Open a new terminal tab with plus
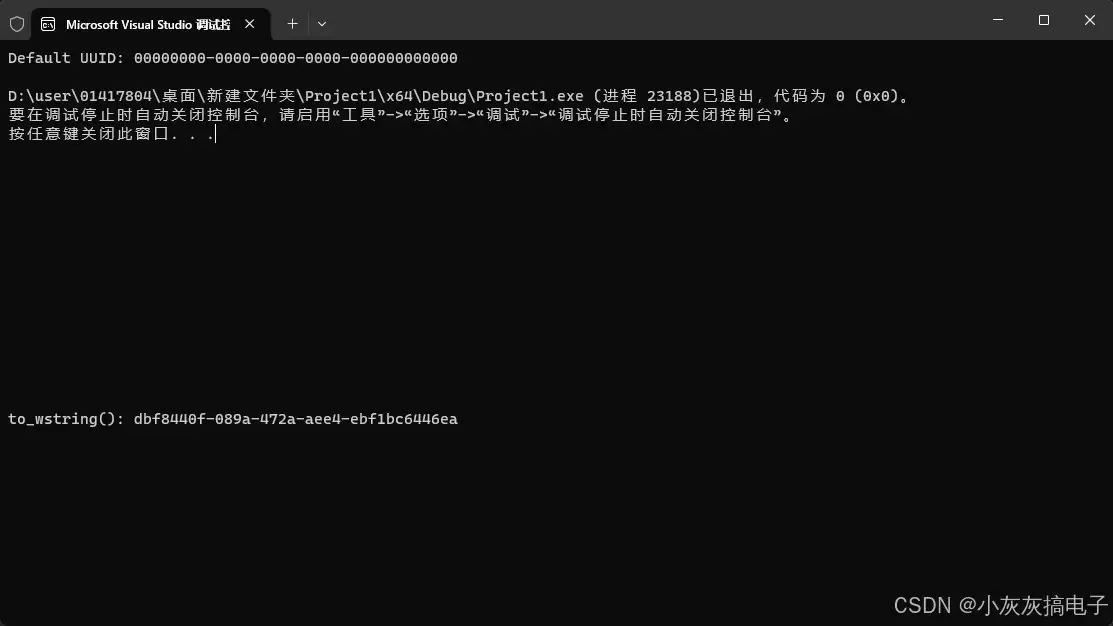Image resolution: width=1113 pixels, height=626 pixels. (x=292, y=24)
